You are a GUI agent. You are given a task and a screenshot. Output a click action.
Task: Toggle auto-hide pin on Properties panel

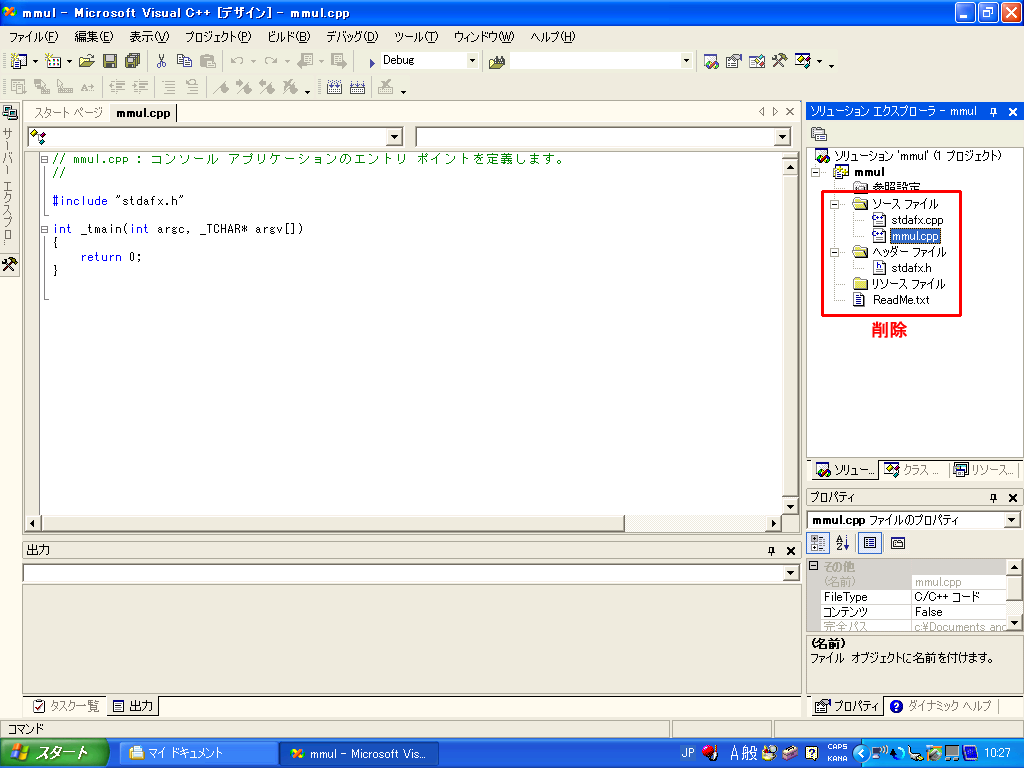(993, 498)
